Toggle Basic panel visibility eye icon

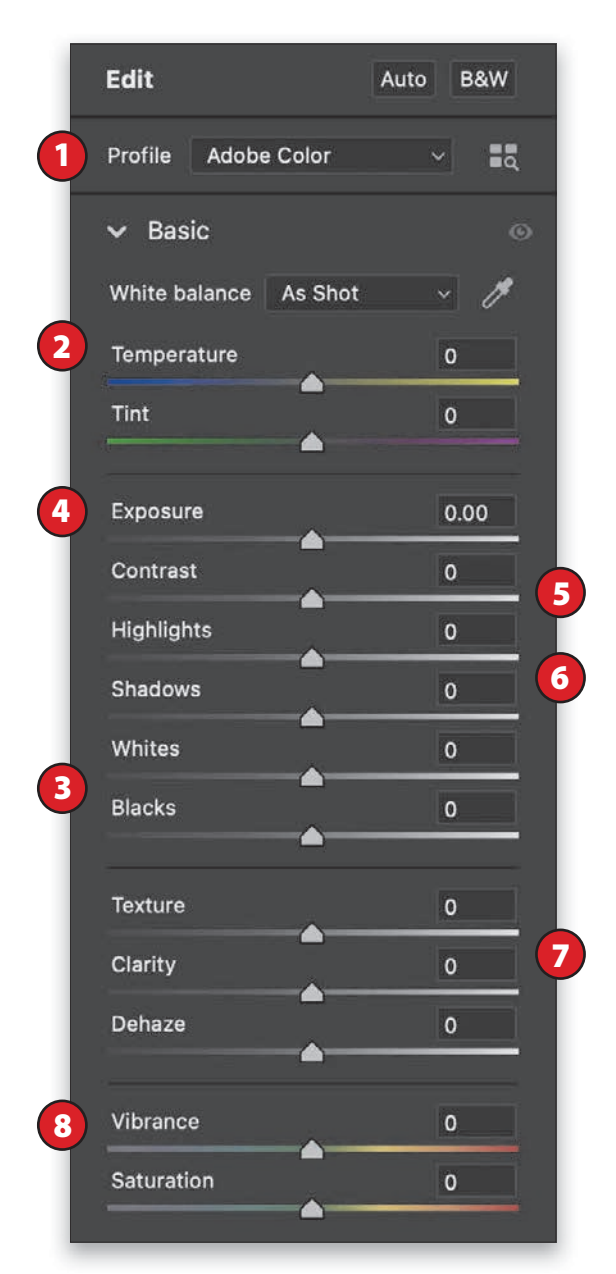(520, 232)
